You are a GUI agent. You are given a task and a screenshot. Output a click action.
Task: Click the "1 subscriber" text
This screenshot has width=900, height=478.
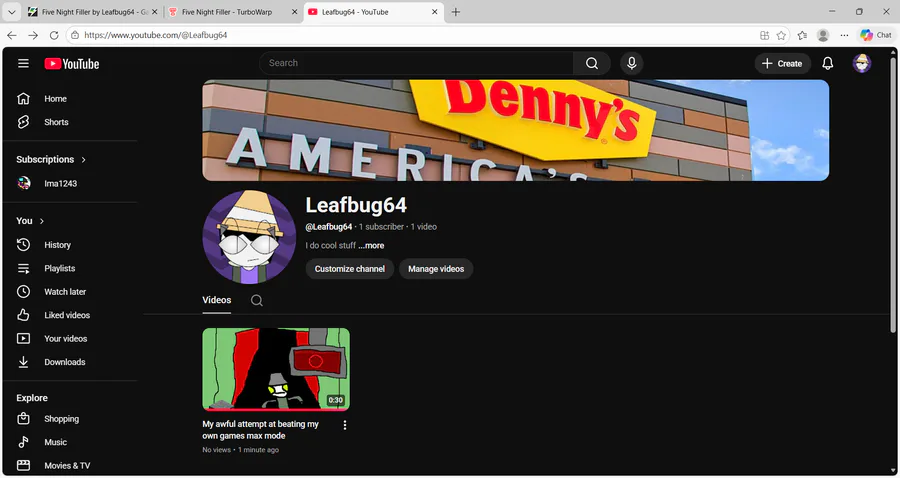[x=381, y=227]
